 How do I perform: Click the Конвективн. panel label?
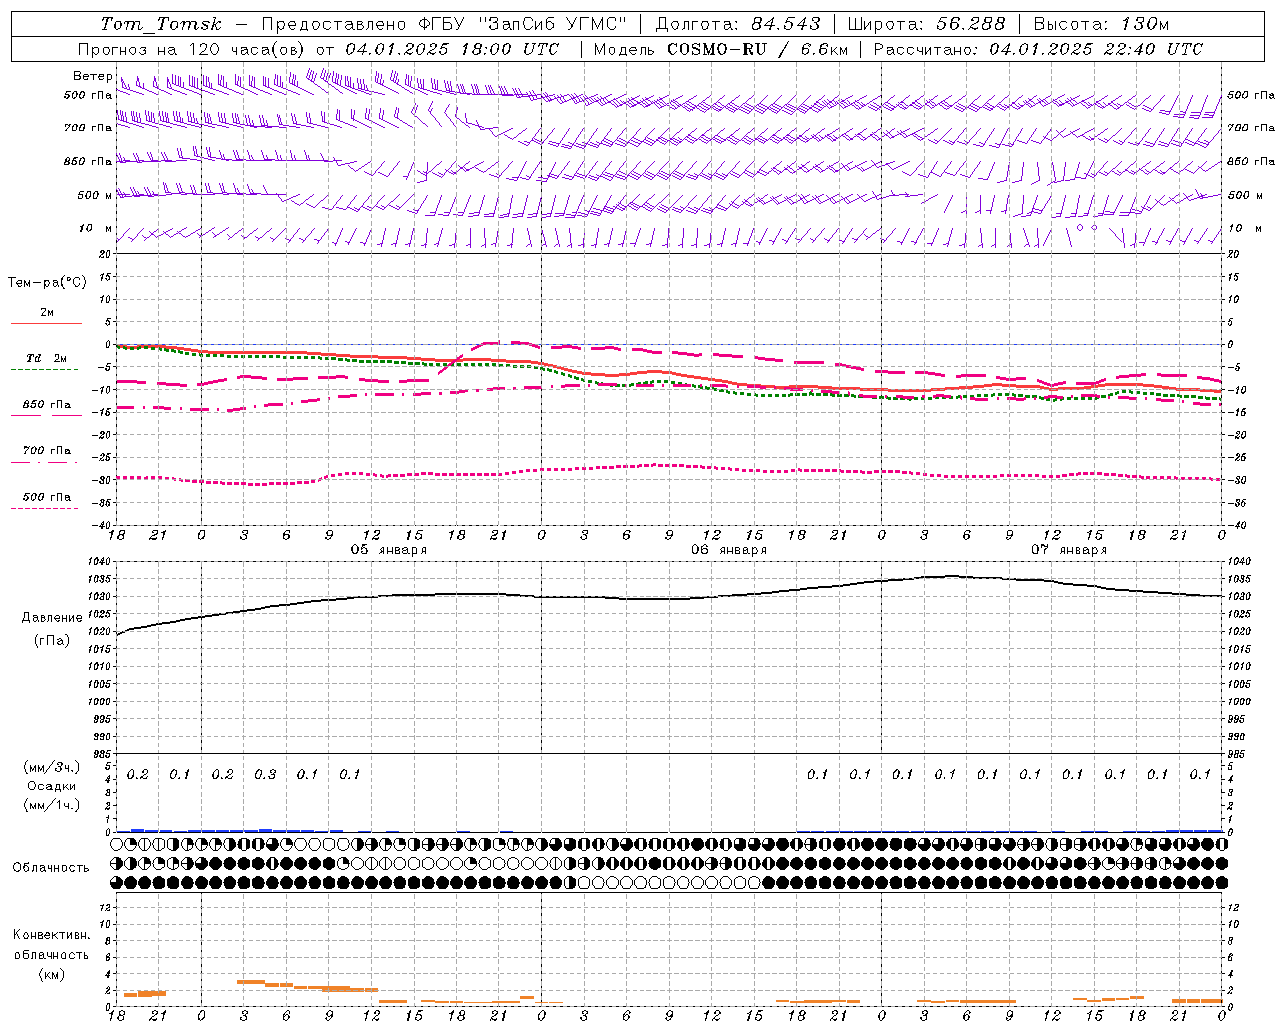coord(51,935)
